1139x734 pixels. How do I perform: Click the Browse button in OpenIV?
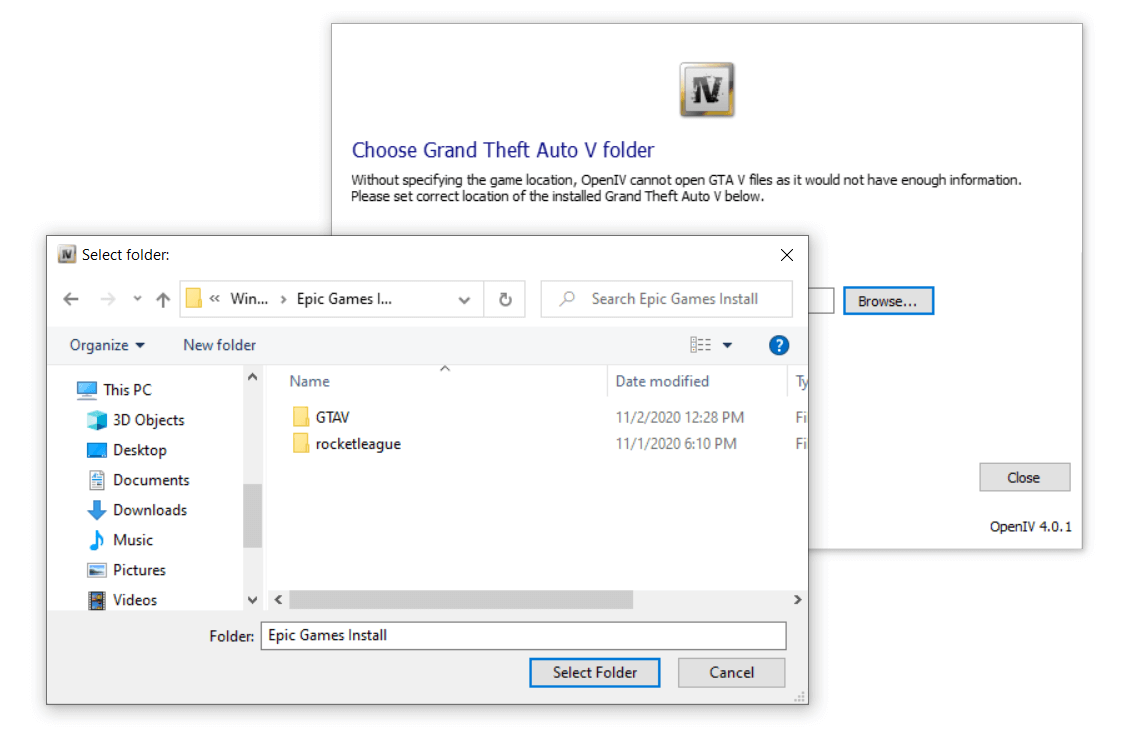888,300
